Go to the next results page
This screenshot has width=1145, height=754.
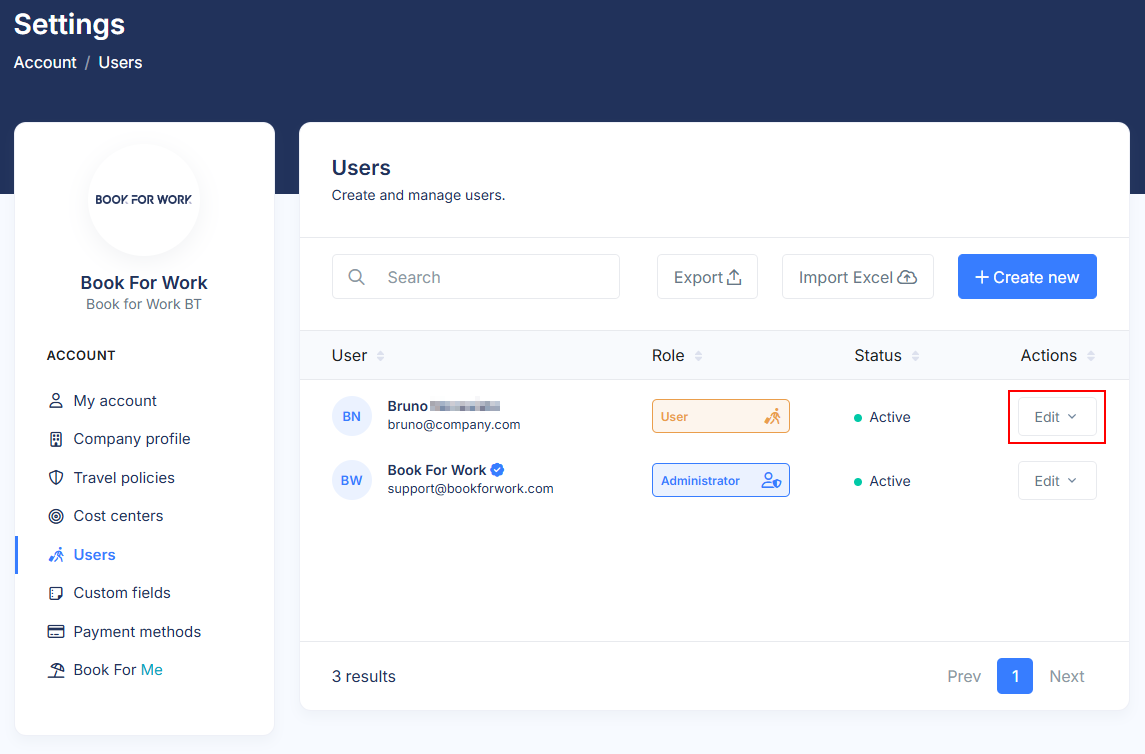[1066, 677]
